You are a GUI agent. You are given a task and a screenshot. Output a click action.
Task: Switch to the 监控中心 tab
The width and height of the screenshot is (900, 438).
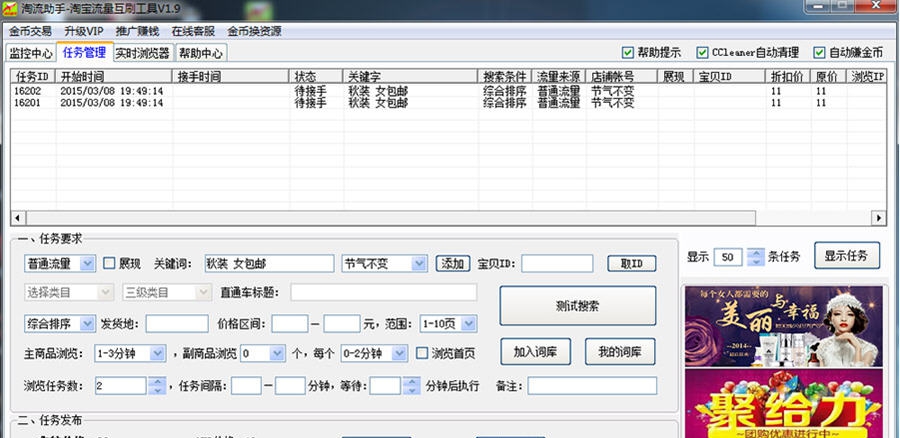click(30, 53)
